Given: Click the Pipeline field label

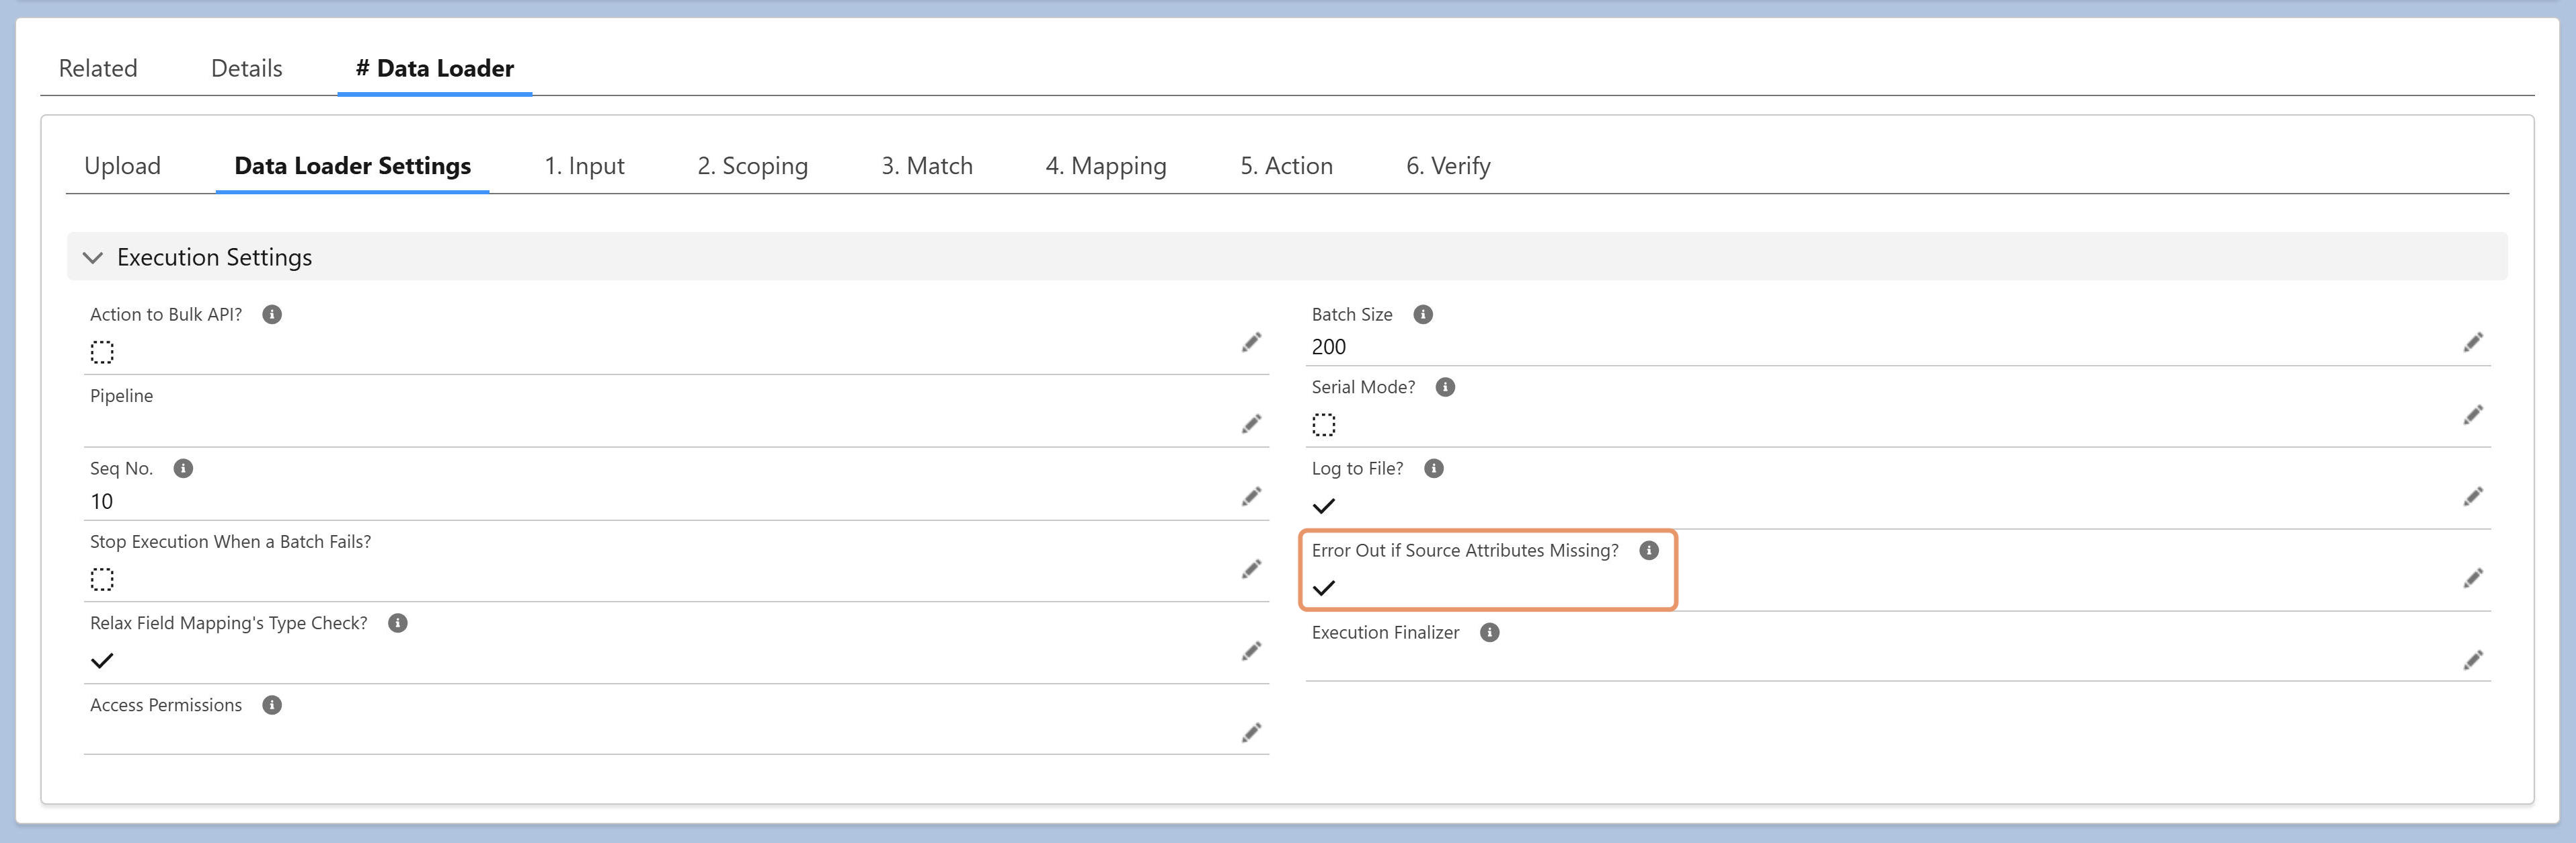Looking at the screenshot, I should (122, 396).
